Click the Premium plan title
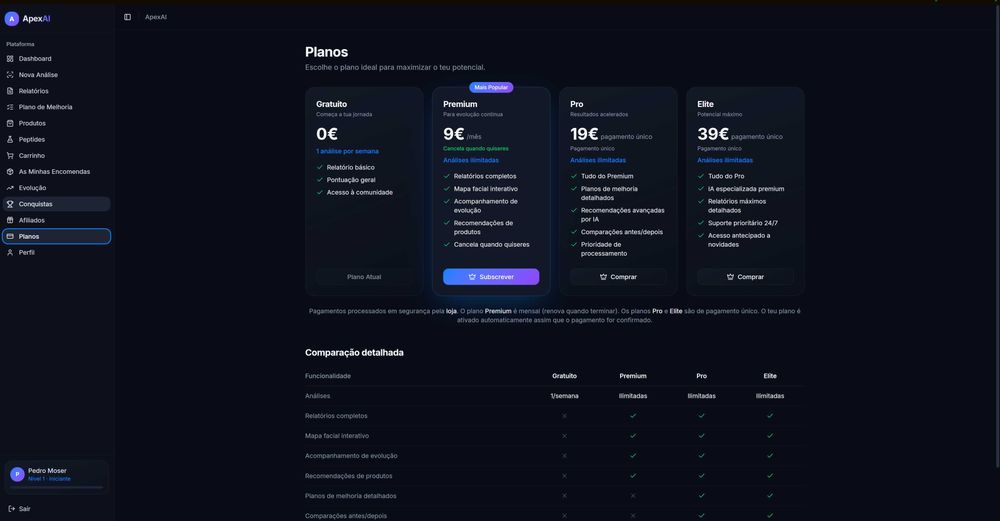 coord(460,104)
